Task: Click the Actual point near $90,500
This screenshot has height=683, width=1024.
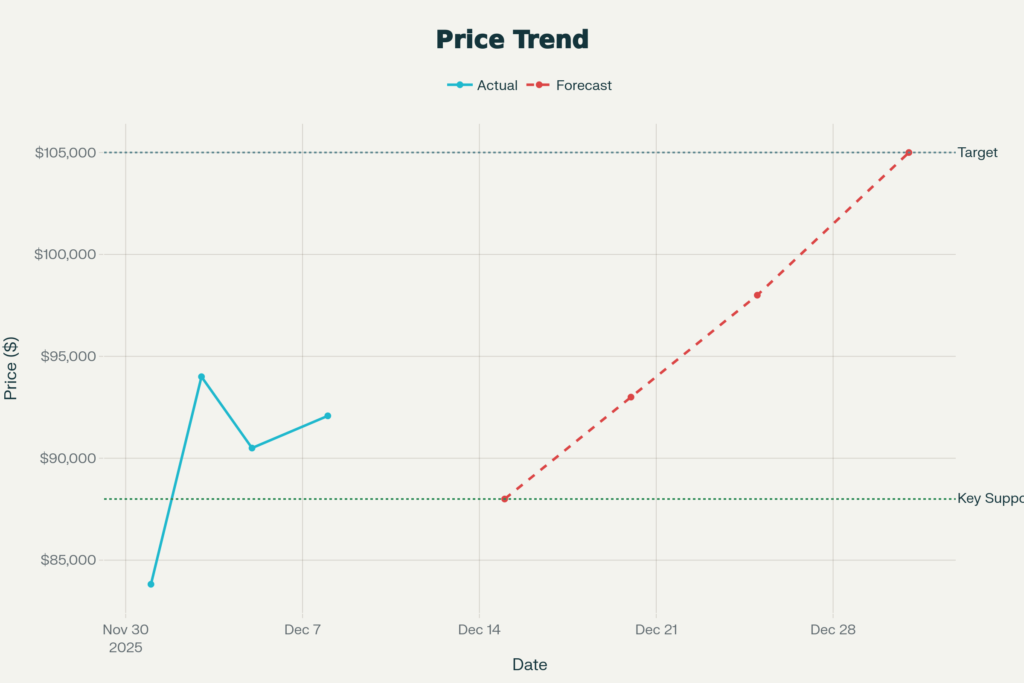Action: click(x=252, y=448)
